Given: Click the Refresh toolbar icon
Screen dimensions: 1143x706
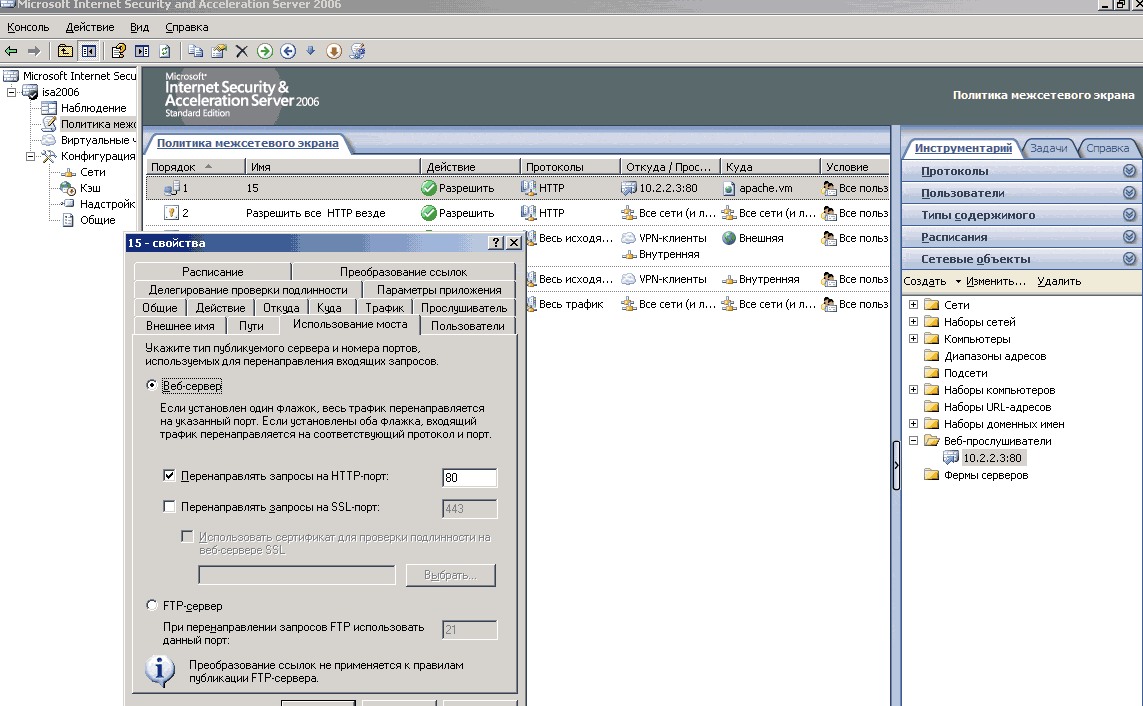Looking at the screenshot, I should pyautogui.click(x=165, y=51).
